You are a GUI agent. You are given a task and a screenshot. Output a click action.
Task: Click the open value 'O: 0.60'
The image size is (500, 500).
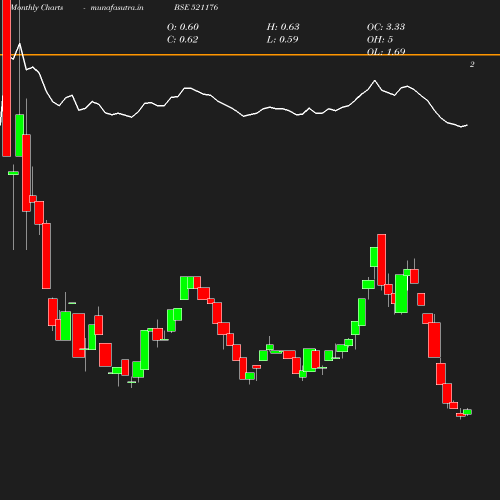(183, 27)
